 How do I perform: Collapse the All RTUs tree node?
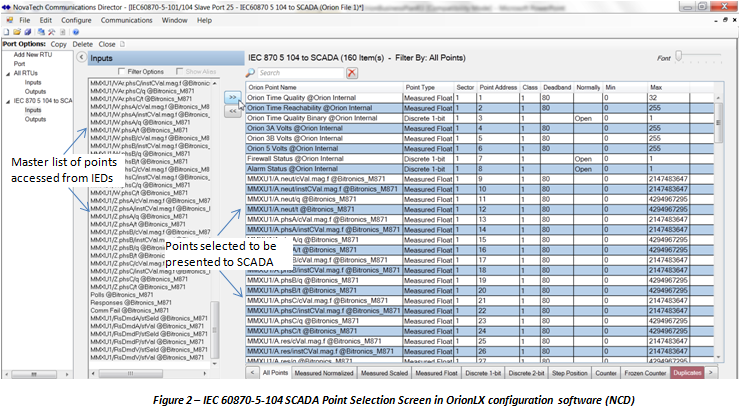[8, 74]
